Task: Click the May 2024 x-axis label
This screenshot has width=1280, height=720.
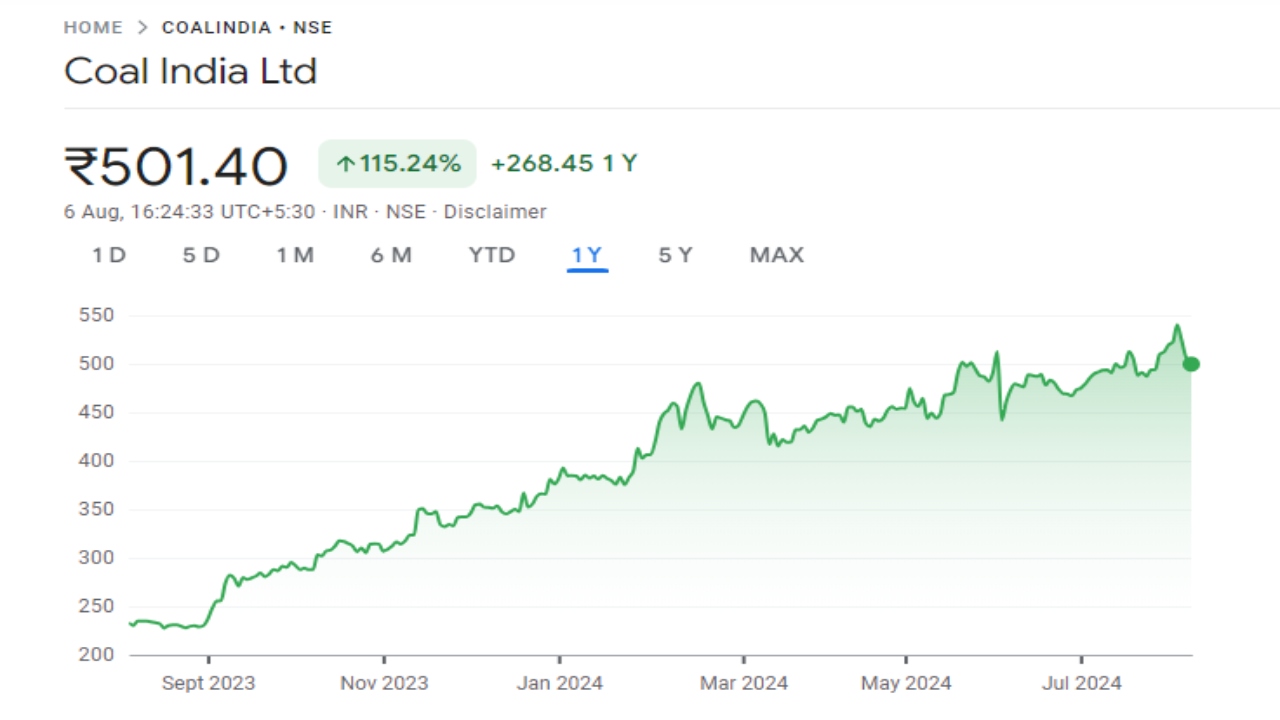Action: (906, 684)
